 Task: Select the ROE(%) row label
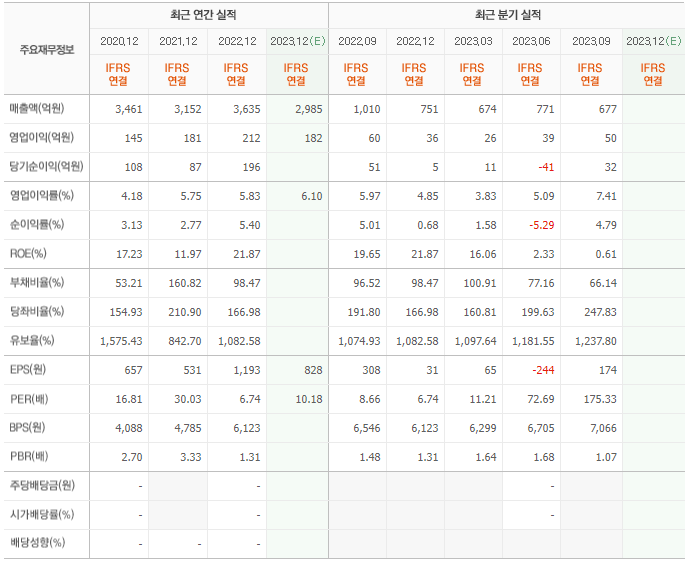28,253
